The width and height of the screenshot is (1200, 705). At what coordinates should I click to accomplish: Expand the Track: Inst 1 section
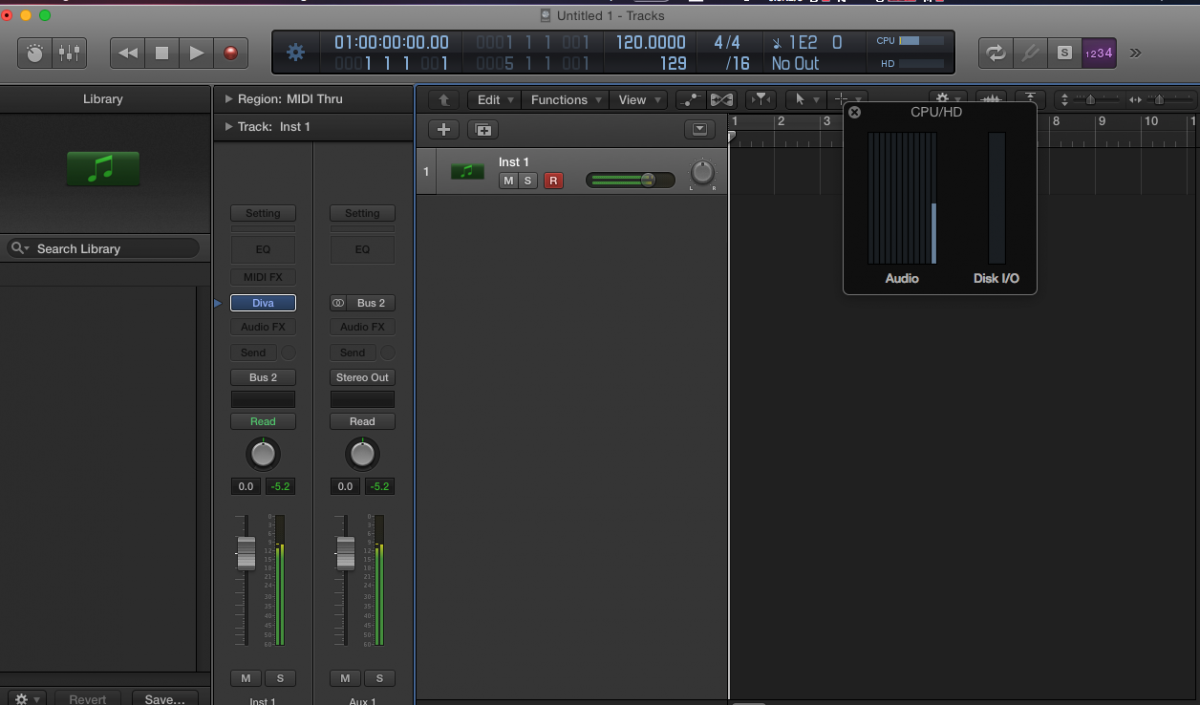[x=228, y=127]
